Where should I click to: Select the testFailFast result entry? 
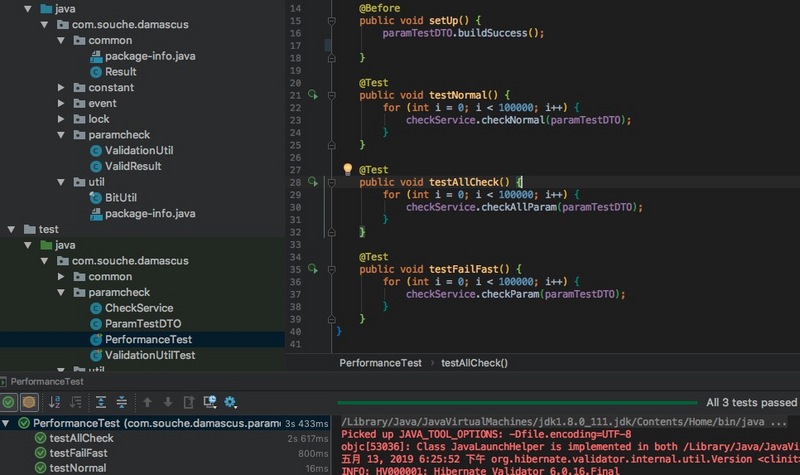[x=77, y=453]
